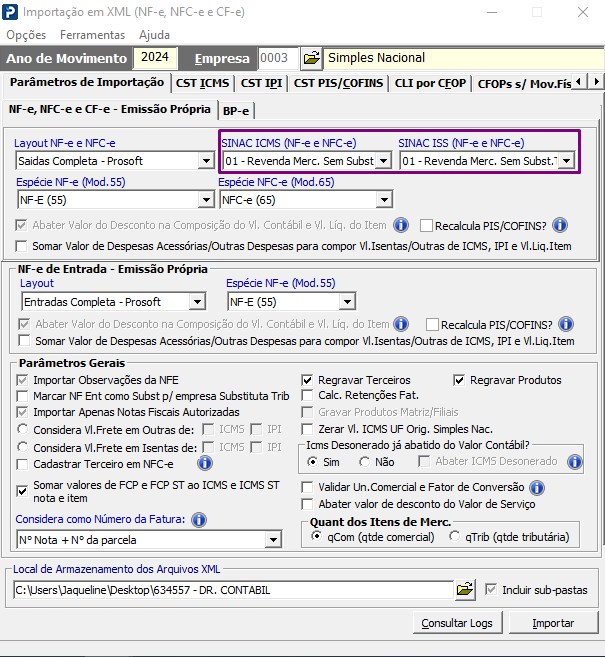Enable Cadastrar Terceiro em NFC-e checkbox
The height and width of the screenshot is (657, 605).
point(24,464)
